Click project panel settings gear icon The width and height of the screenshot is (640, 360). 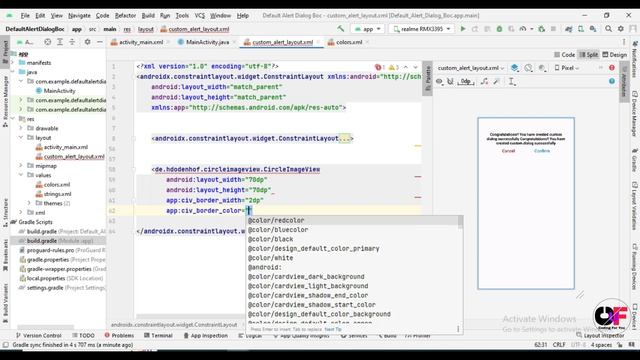[87, 42]
